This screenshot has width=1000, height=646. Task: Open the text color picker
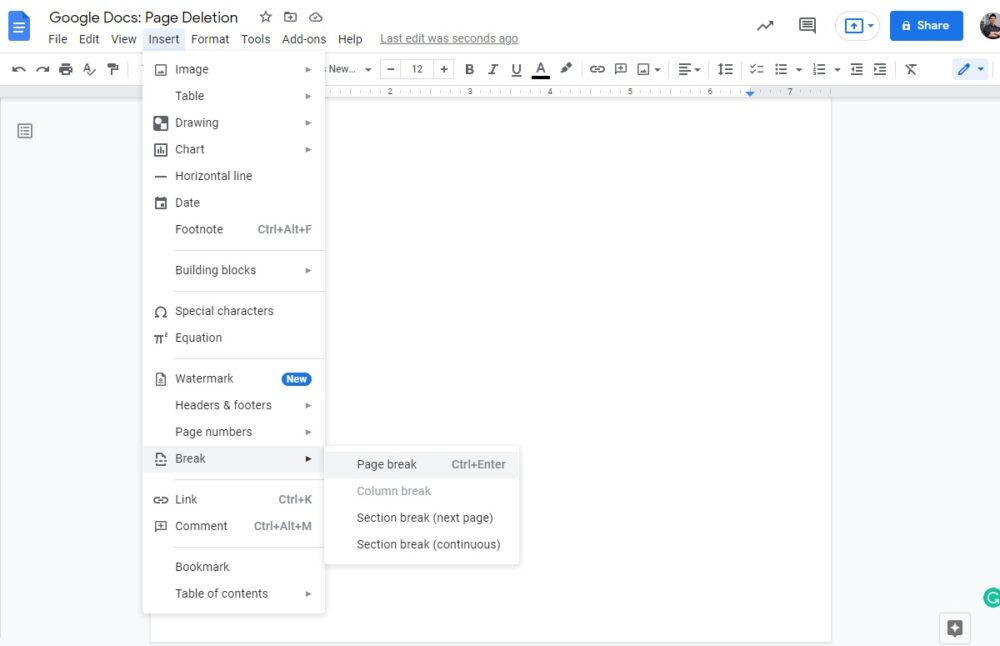pos(541,69)
